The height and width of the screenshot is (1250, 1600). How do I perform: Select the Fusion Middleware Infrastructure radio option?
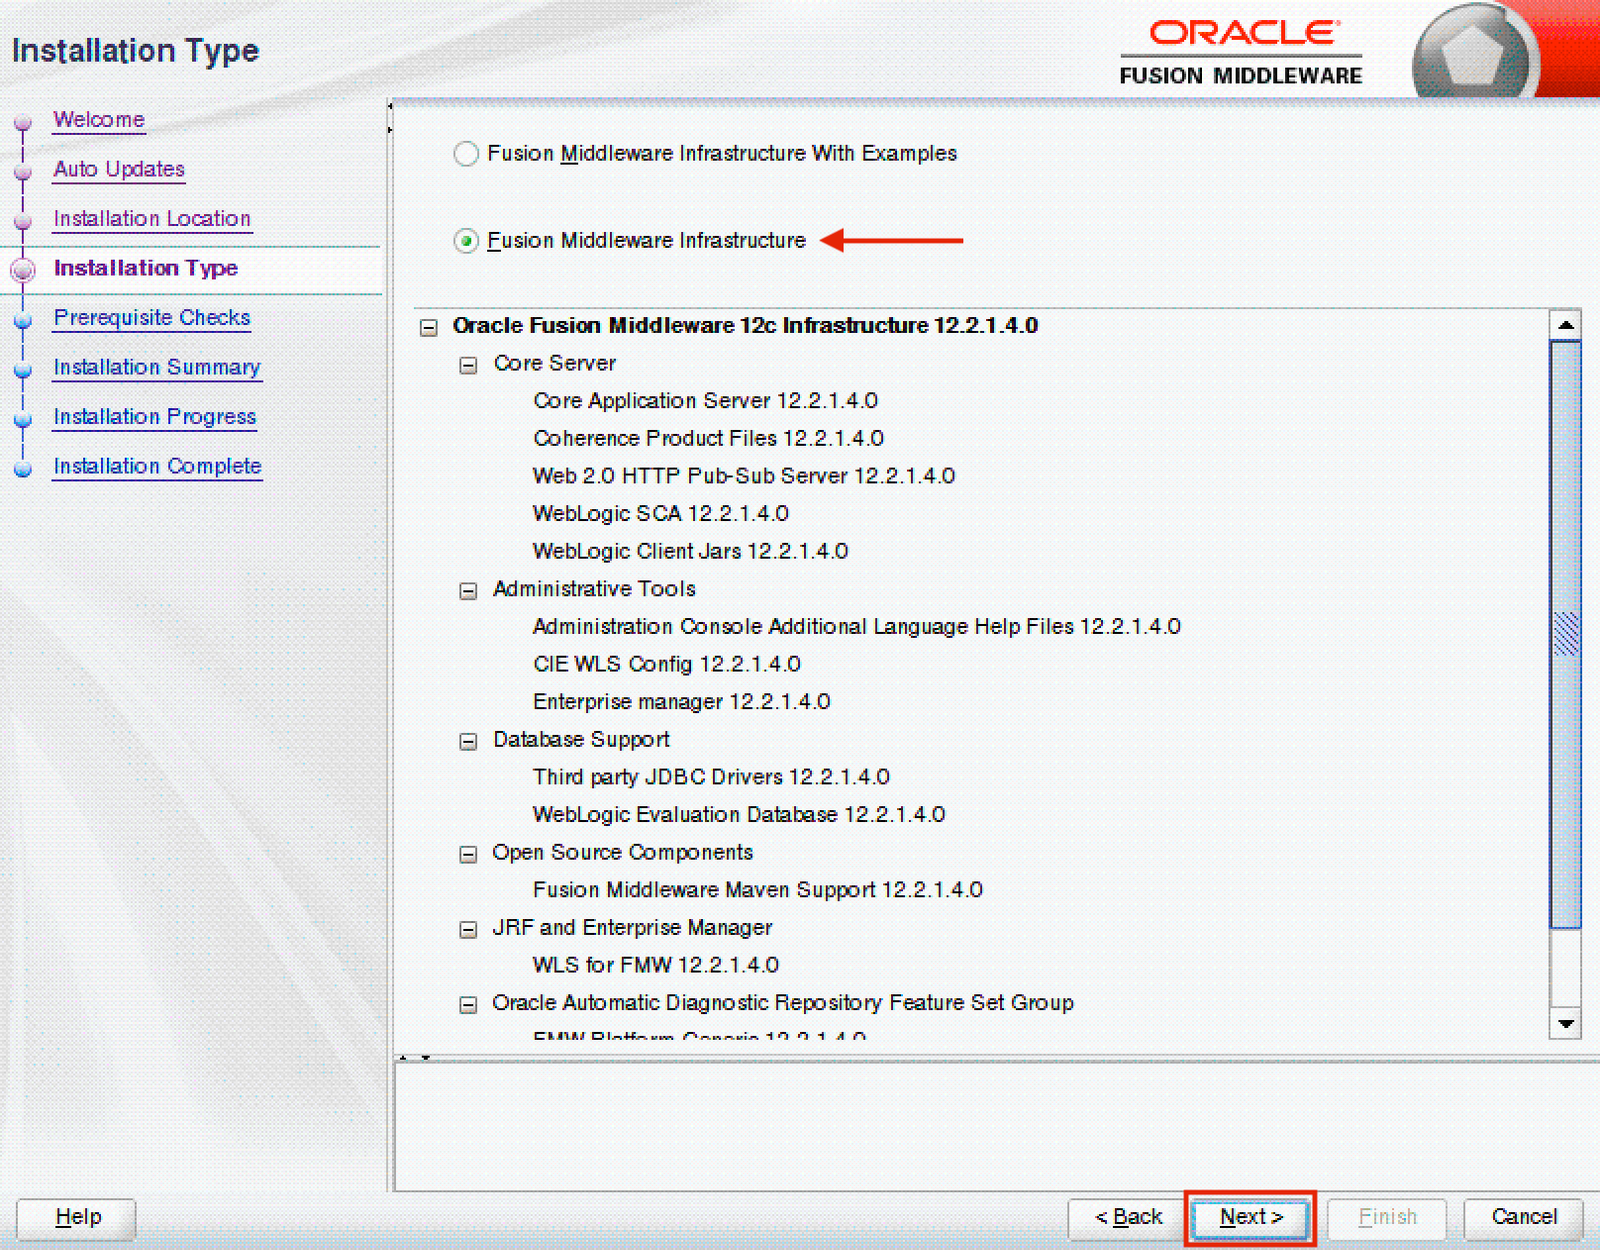point(466,241)
